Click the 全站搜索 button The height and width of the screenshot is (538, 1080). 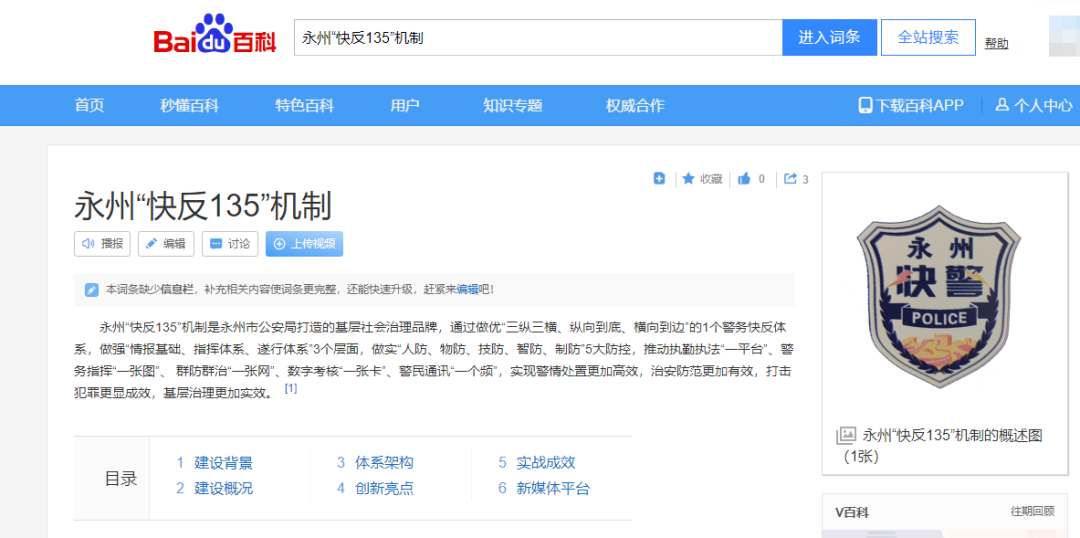[x=927, y=38]
